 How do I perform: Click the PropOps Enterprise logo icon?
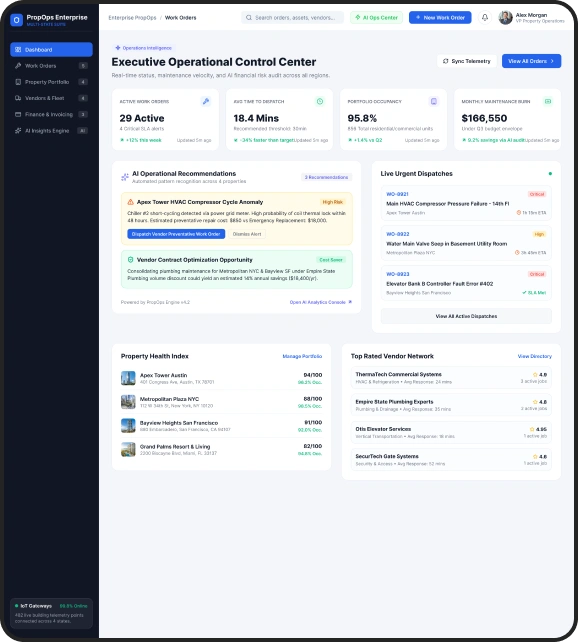click(16, 20)
